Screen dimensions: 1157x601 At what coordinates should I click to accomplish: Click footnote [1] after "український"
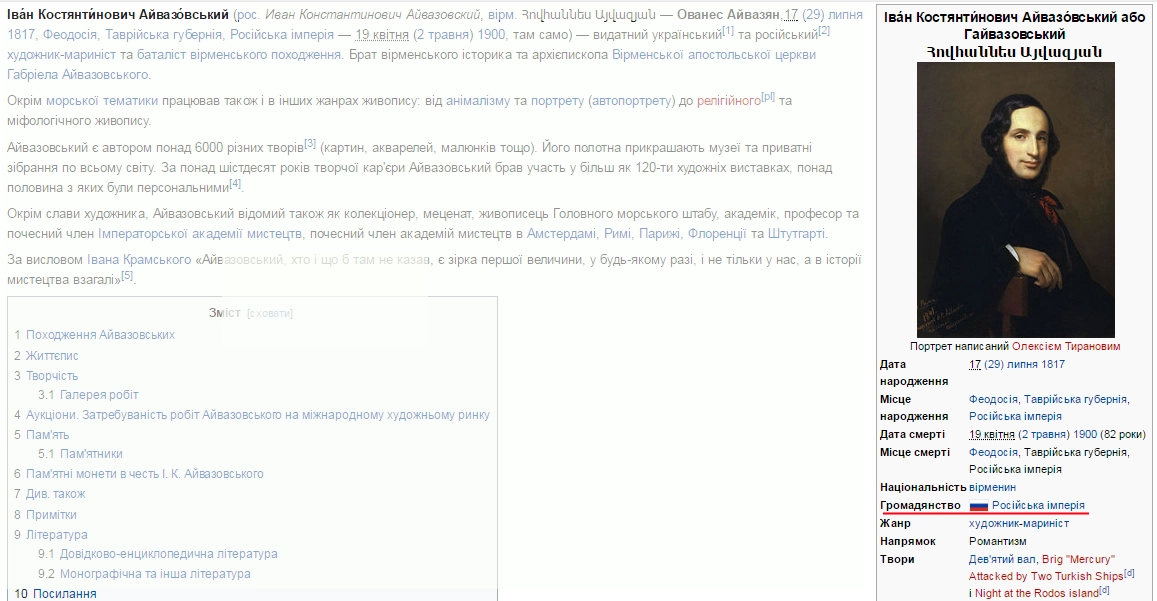[x=728, y=31]
